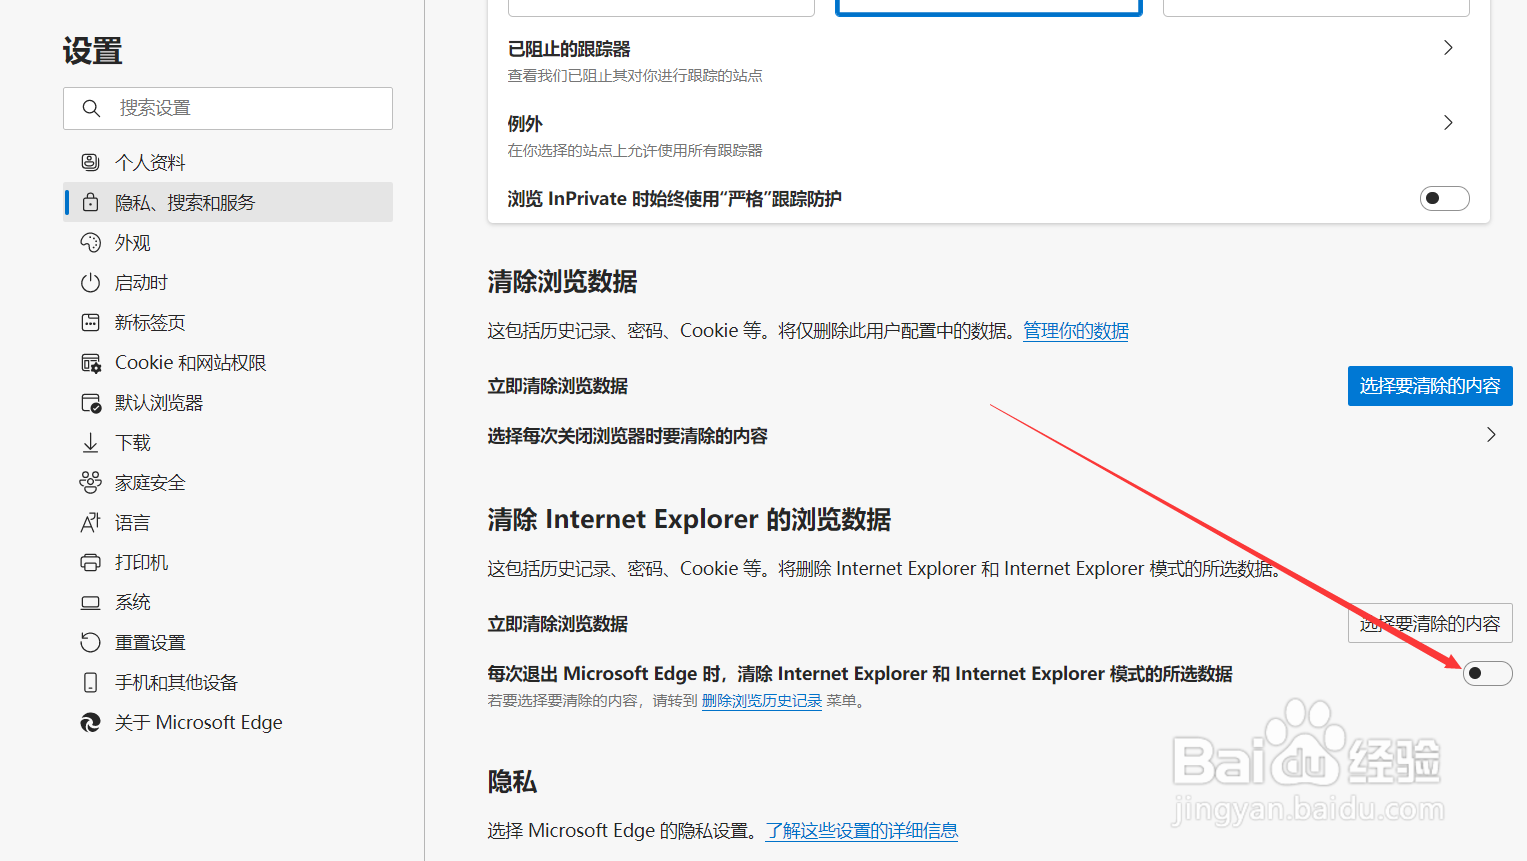The image size is (1527, 861).
Task: Open 个人资料 settings menu item
Action: pos(228,162)
